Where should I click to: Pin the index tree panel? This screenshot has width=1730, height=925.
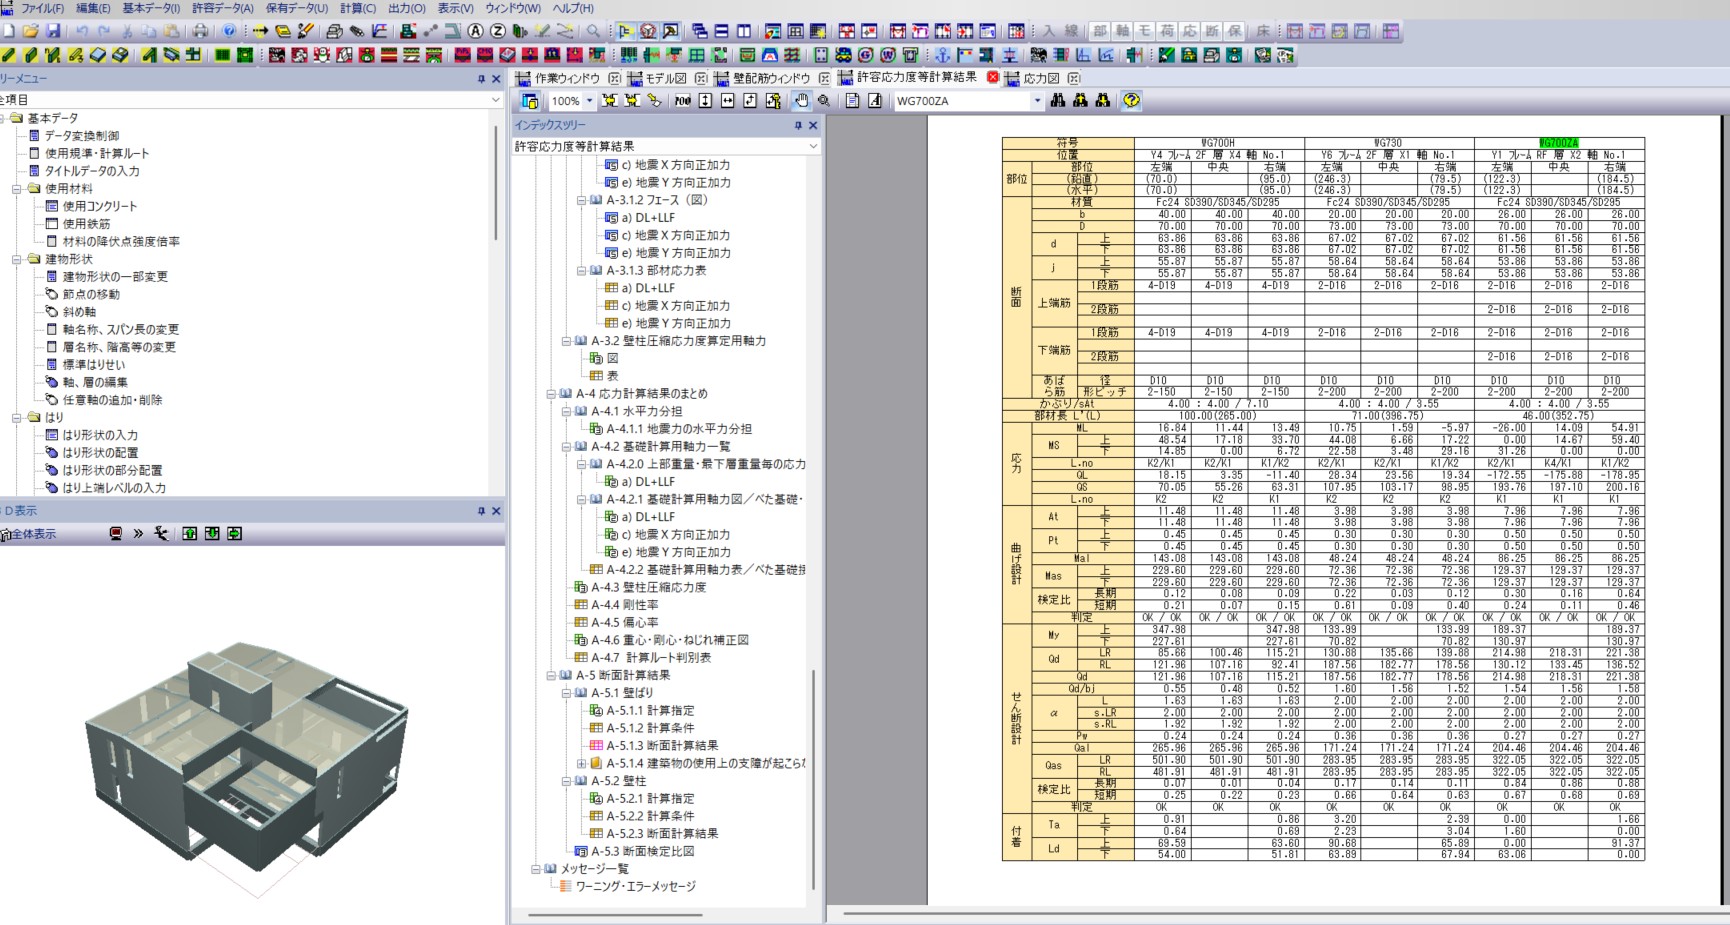(x=797, y=126)
